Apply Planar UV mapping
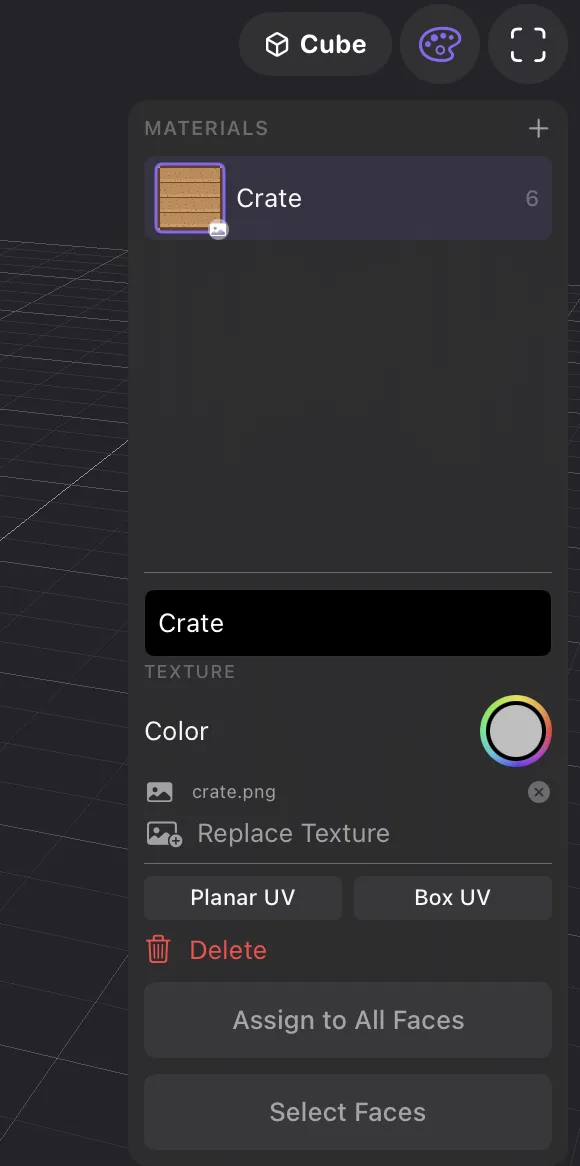The image size is (580, 1166). [243, 898]
